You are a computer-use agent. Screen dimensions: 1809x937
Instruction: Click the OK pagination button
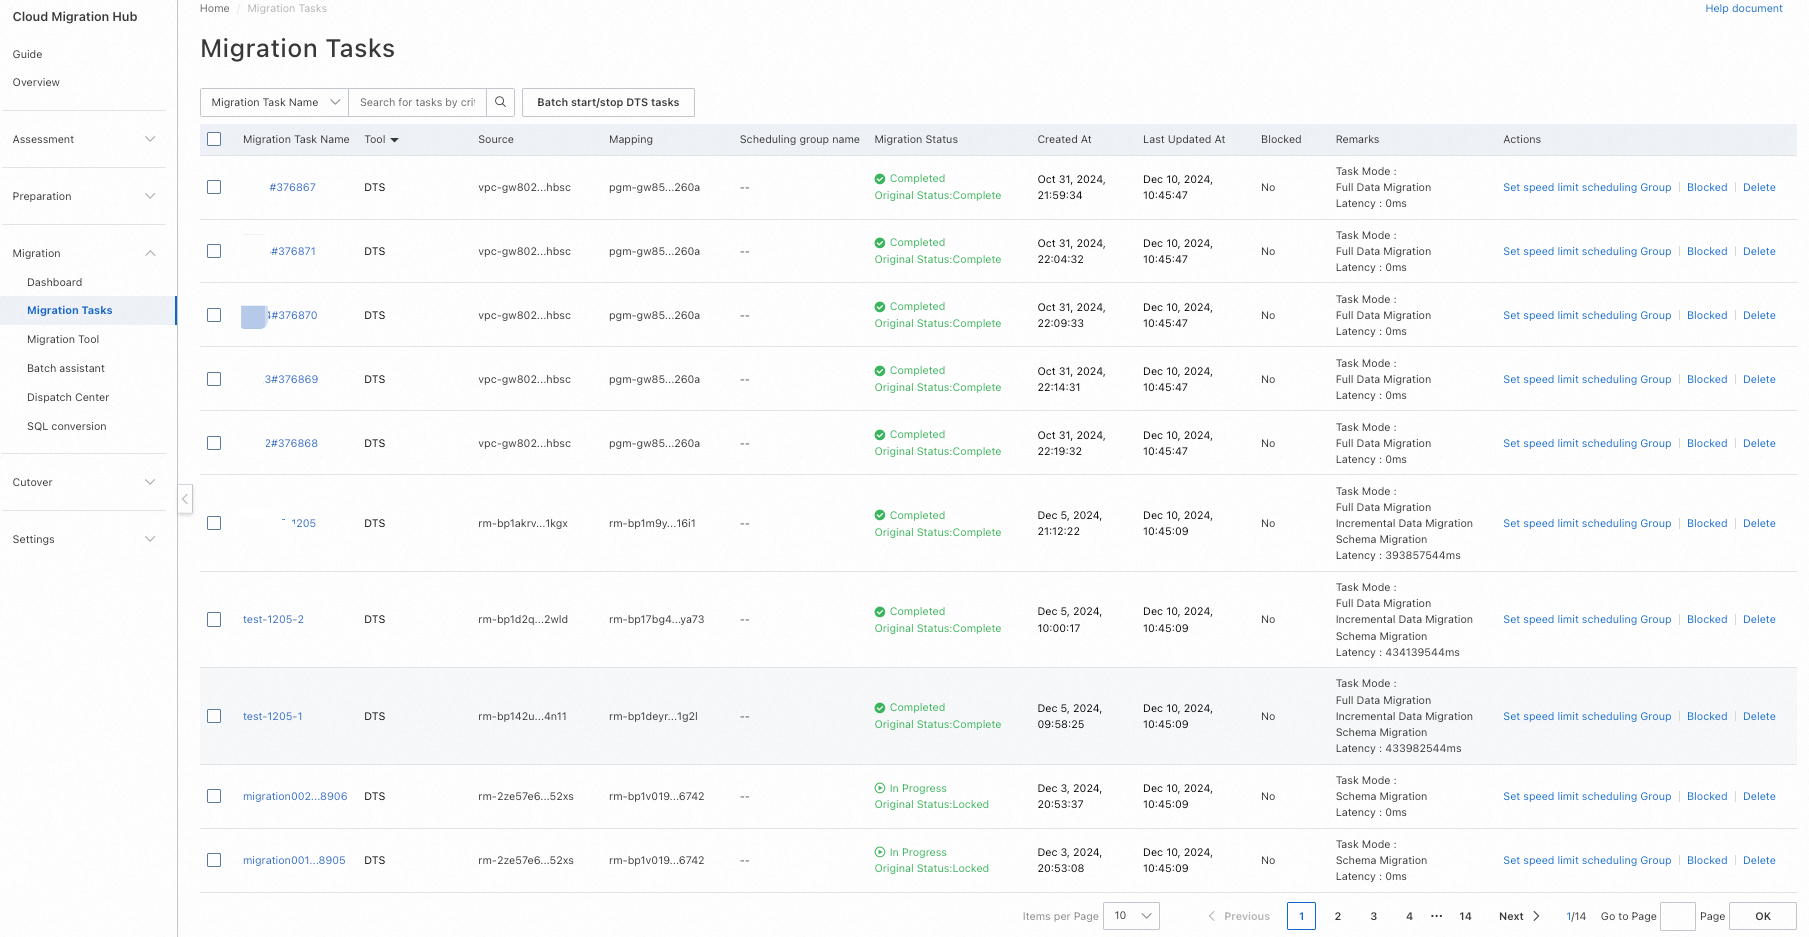coord(1762,916)
